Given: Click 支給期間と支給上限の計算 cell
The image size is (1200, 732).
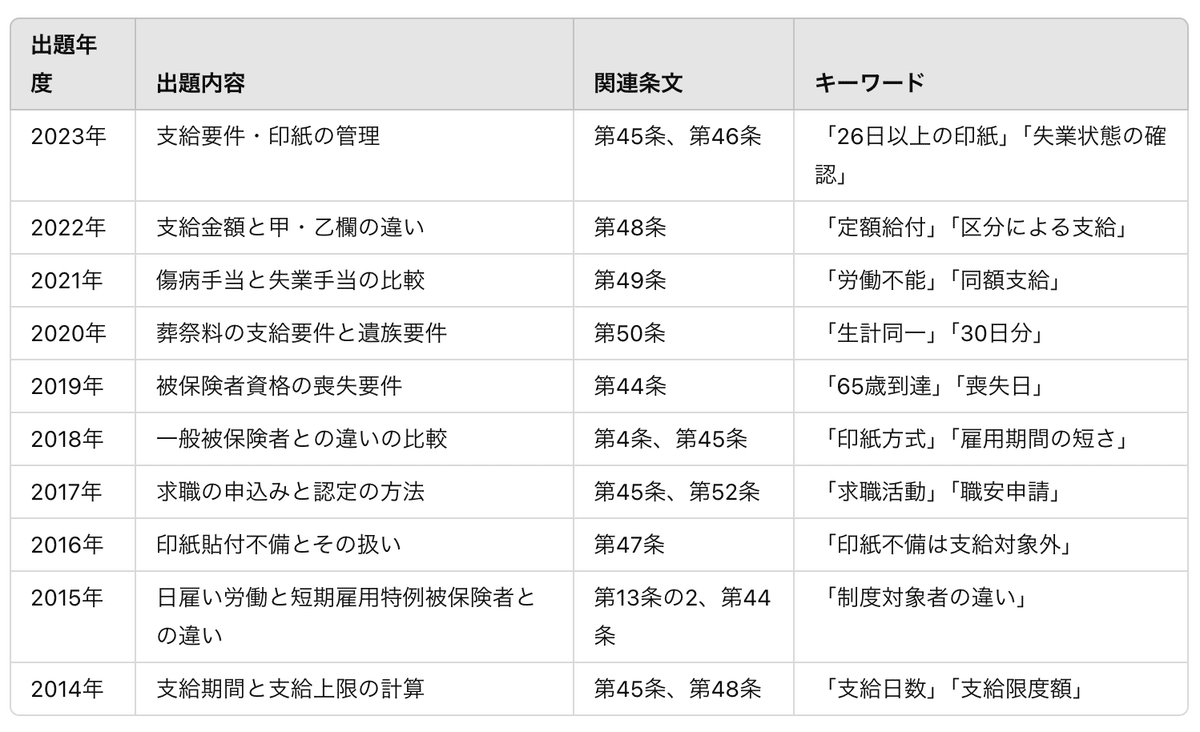Looking at the screenshot, I should click(x=290, y=689).
